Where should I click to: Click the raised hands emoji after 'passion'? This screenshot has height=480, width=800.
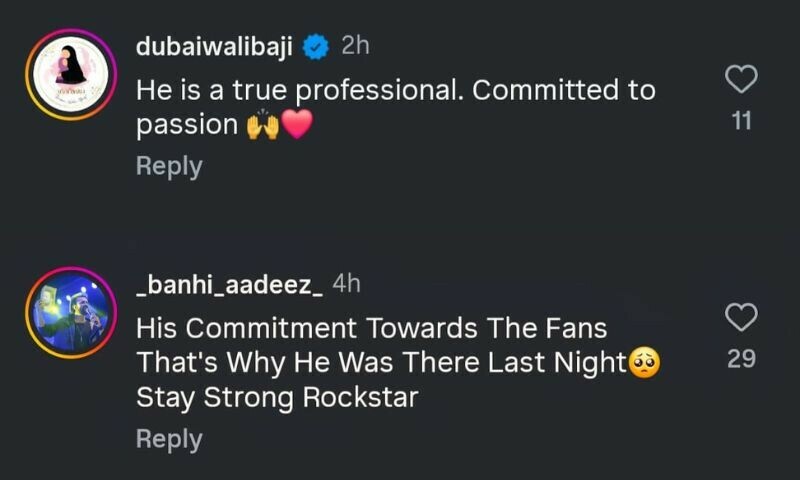(x=262, y=126)
